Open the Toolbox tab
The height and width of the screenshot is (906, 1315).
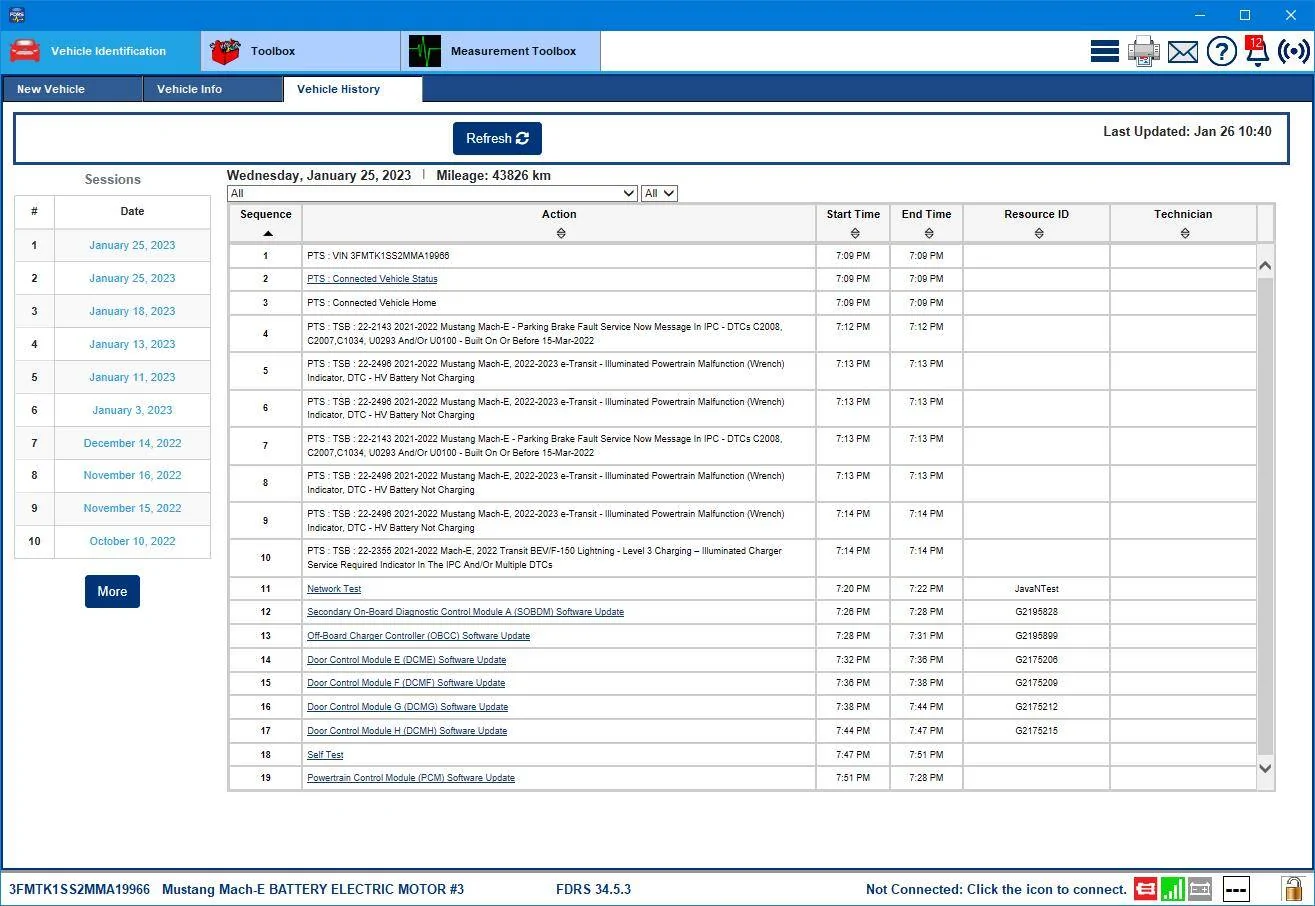(x=300, y=51)
